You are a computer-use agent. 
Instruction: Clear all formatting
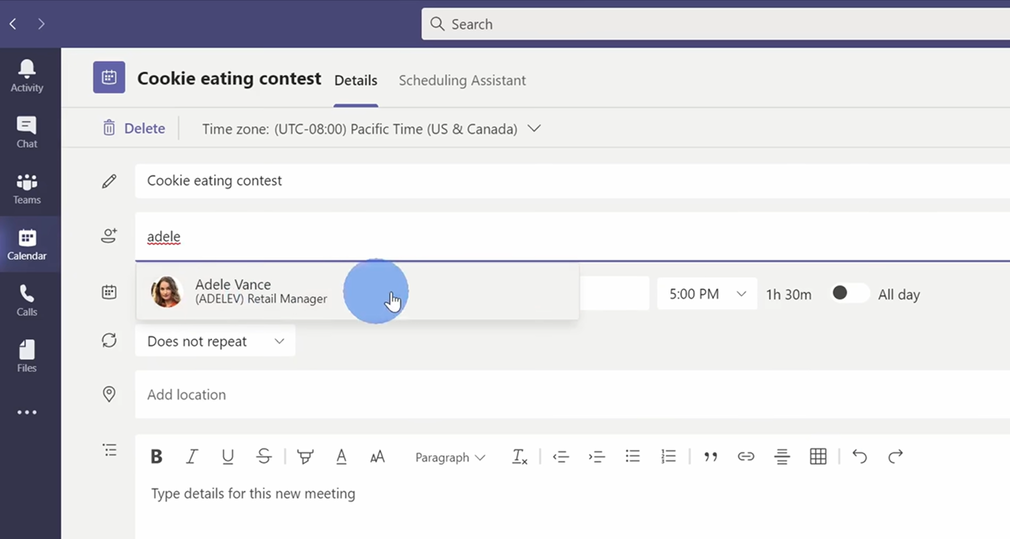[519, 457]
